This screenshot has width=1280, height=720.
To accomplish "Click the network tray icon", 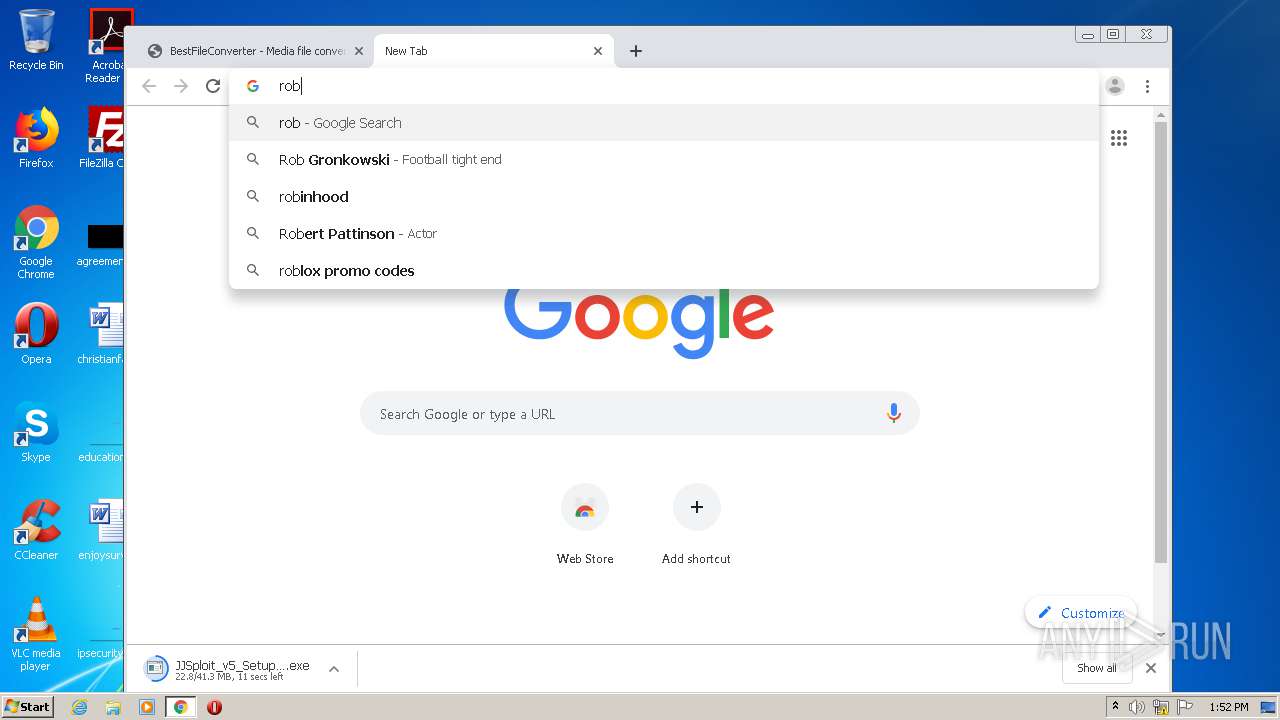I will tap(1161, 707).
